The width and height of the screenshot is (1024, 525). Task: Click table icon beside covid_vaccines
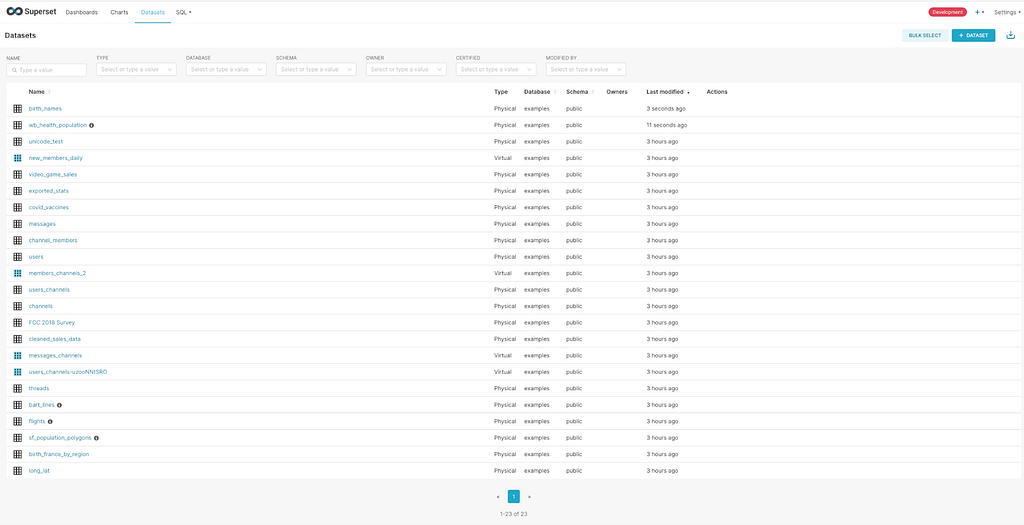[x=18, y=207]
